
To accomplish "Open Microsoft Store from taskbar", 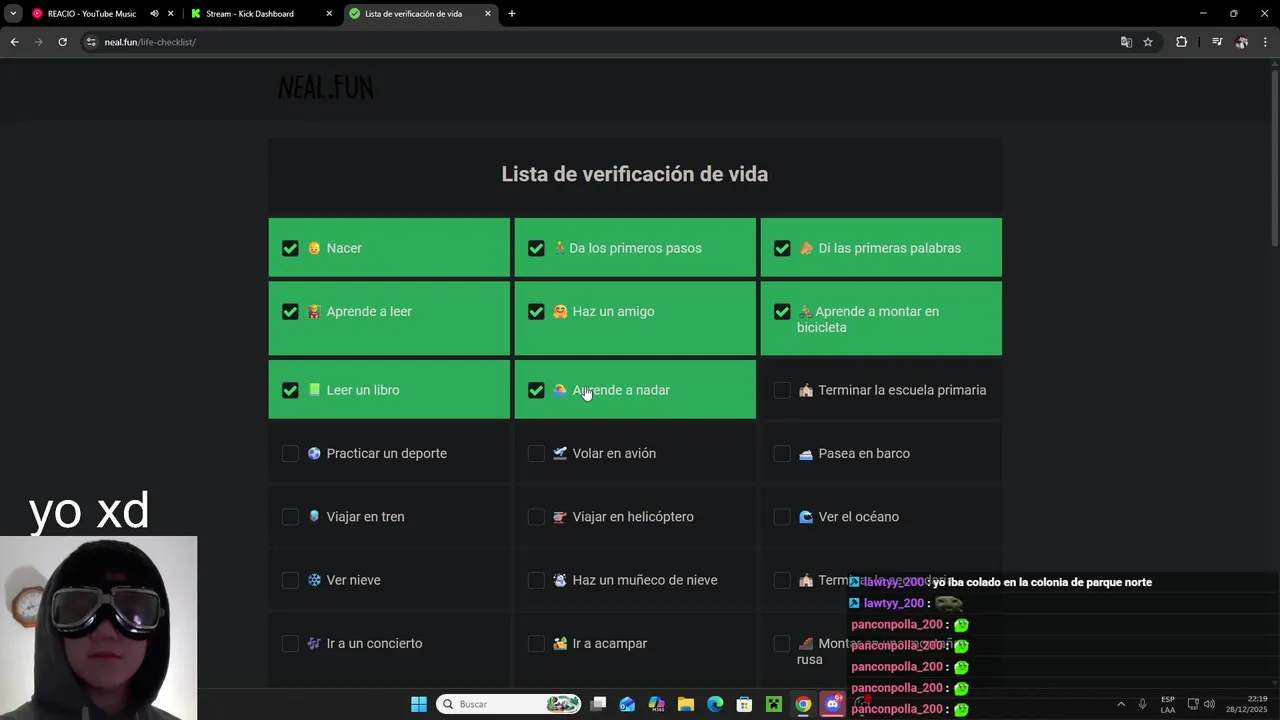I will click(x=744, y=704).
